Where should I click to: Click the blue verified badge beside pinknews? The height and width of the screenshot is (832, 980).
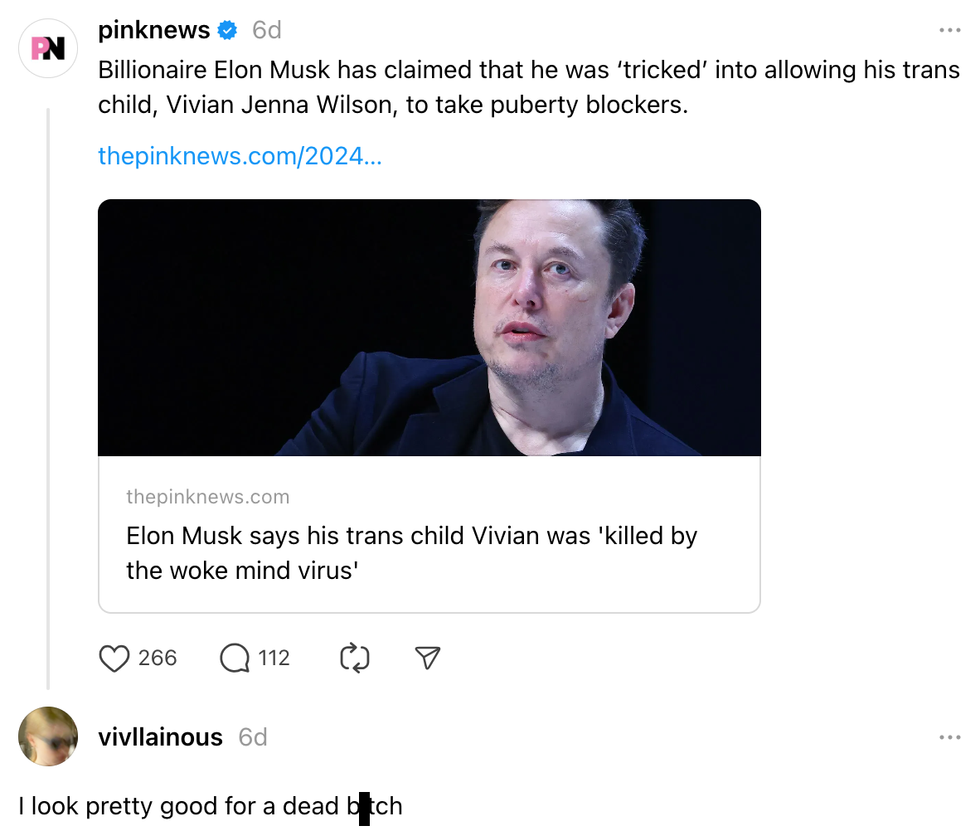click(228, 31)
